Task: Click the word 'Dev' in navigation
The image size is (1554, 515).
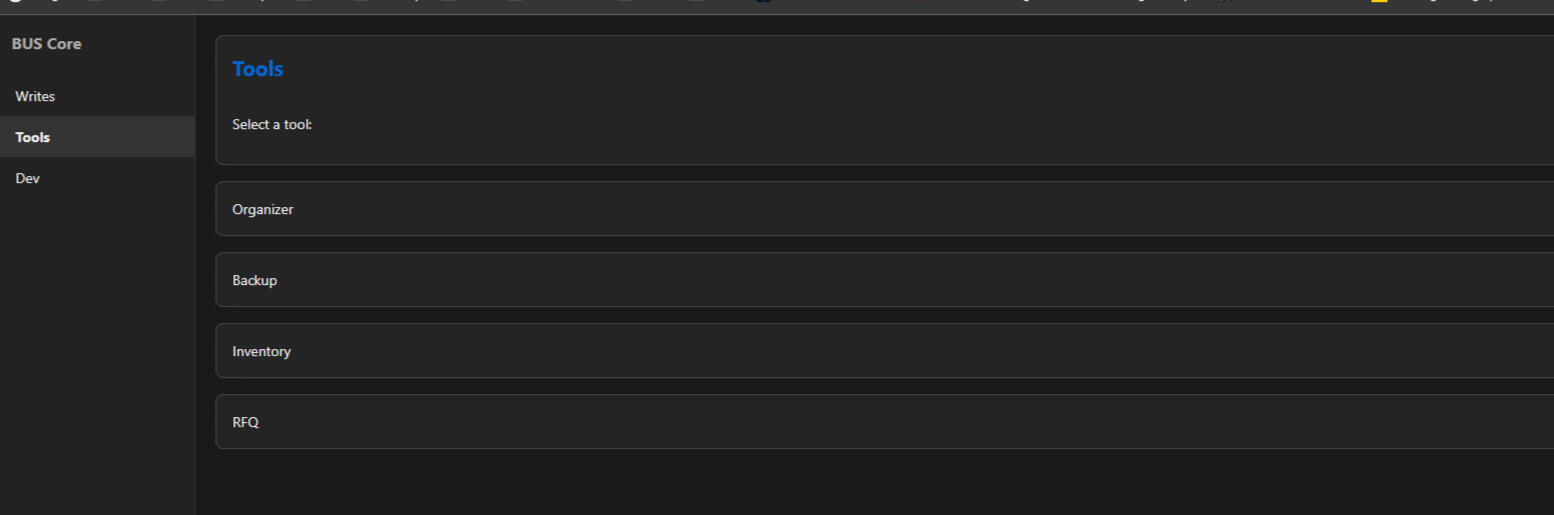Action: pos(28,179)
